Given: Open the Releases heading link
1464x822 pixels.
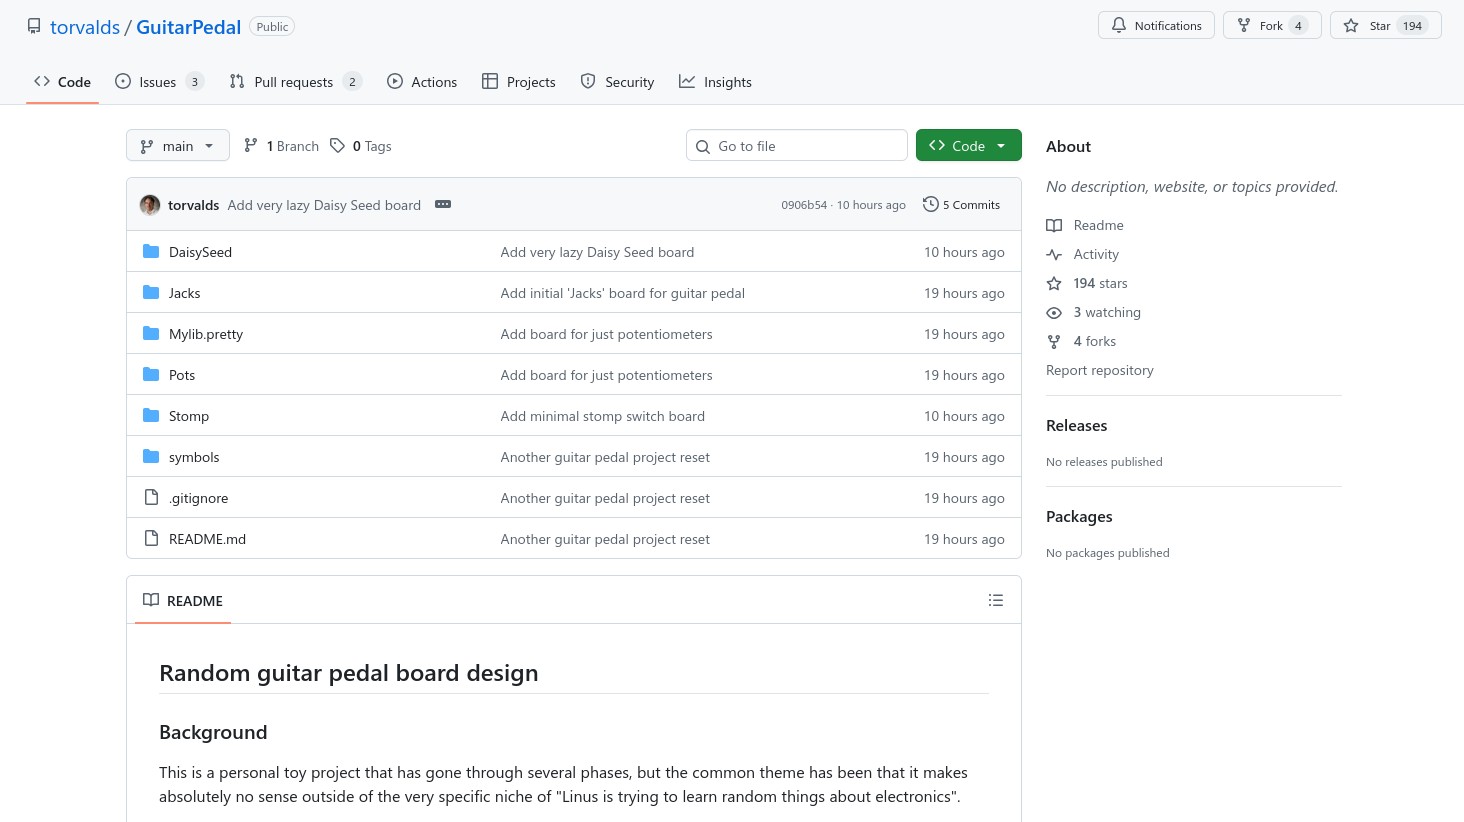Looking at the screenshot, I should [x=1076, y=425].
